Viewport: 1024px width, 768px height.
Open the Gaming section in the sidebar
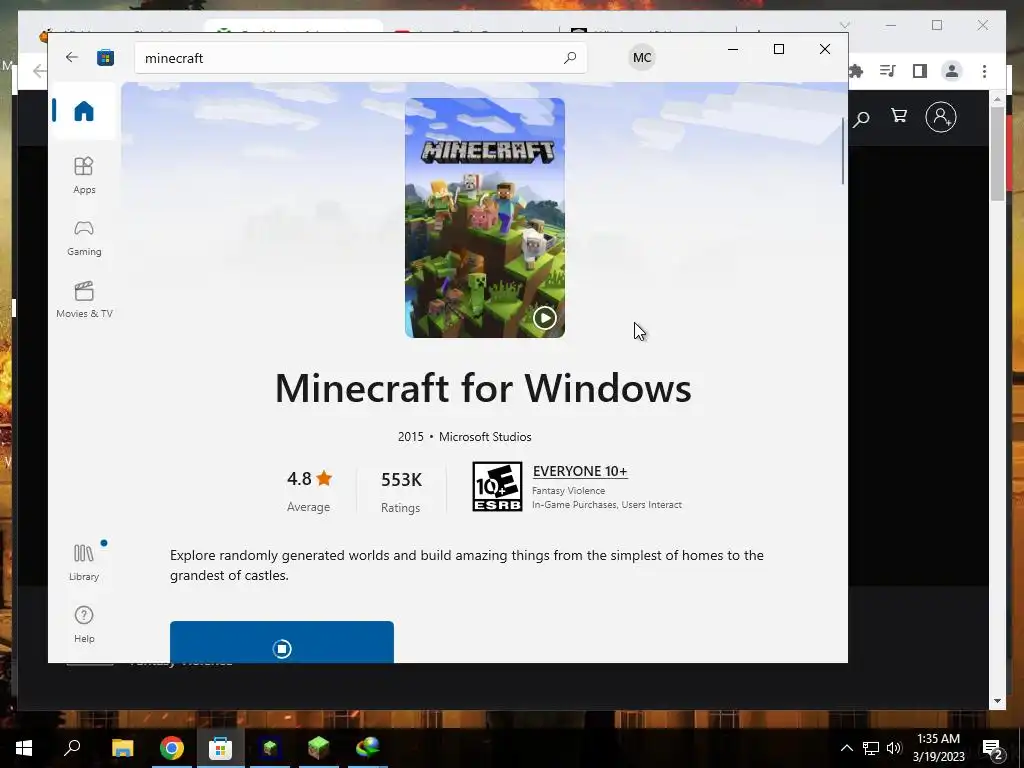[x=84, y=238]
